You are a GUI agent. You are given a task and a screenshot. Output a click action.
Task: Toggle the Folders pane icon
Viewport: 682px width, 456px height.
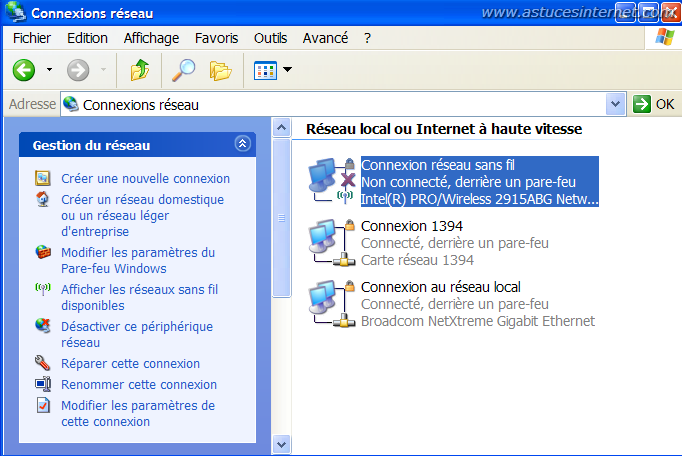(x=220, y=70)
